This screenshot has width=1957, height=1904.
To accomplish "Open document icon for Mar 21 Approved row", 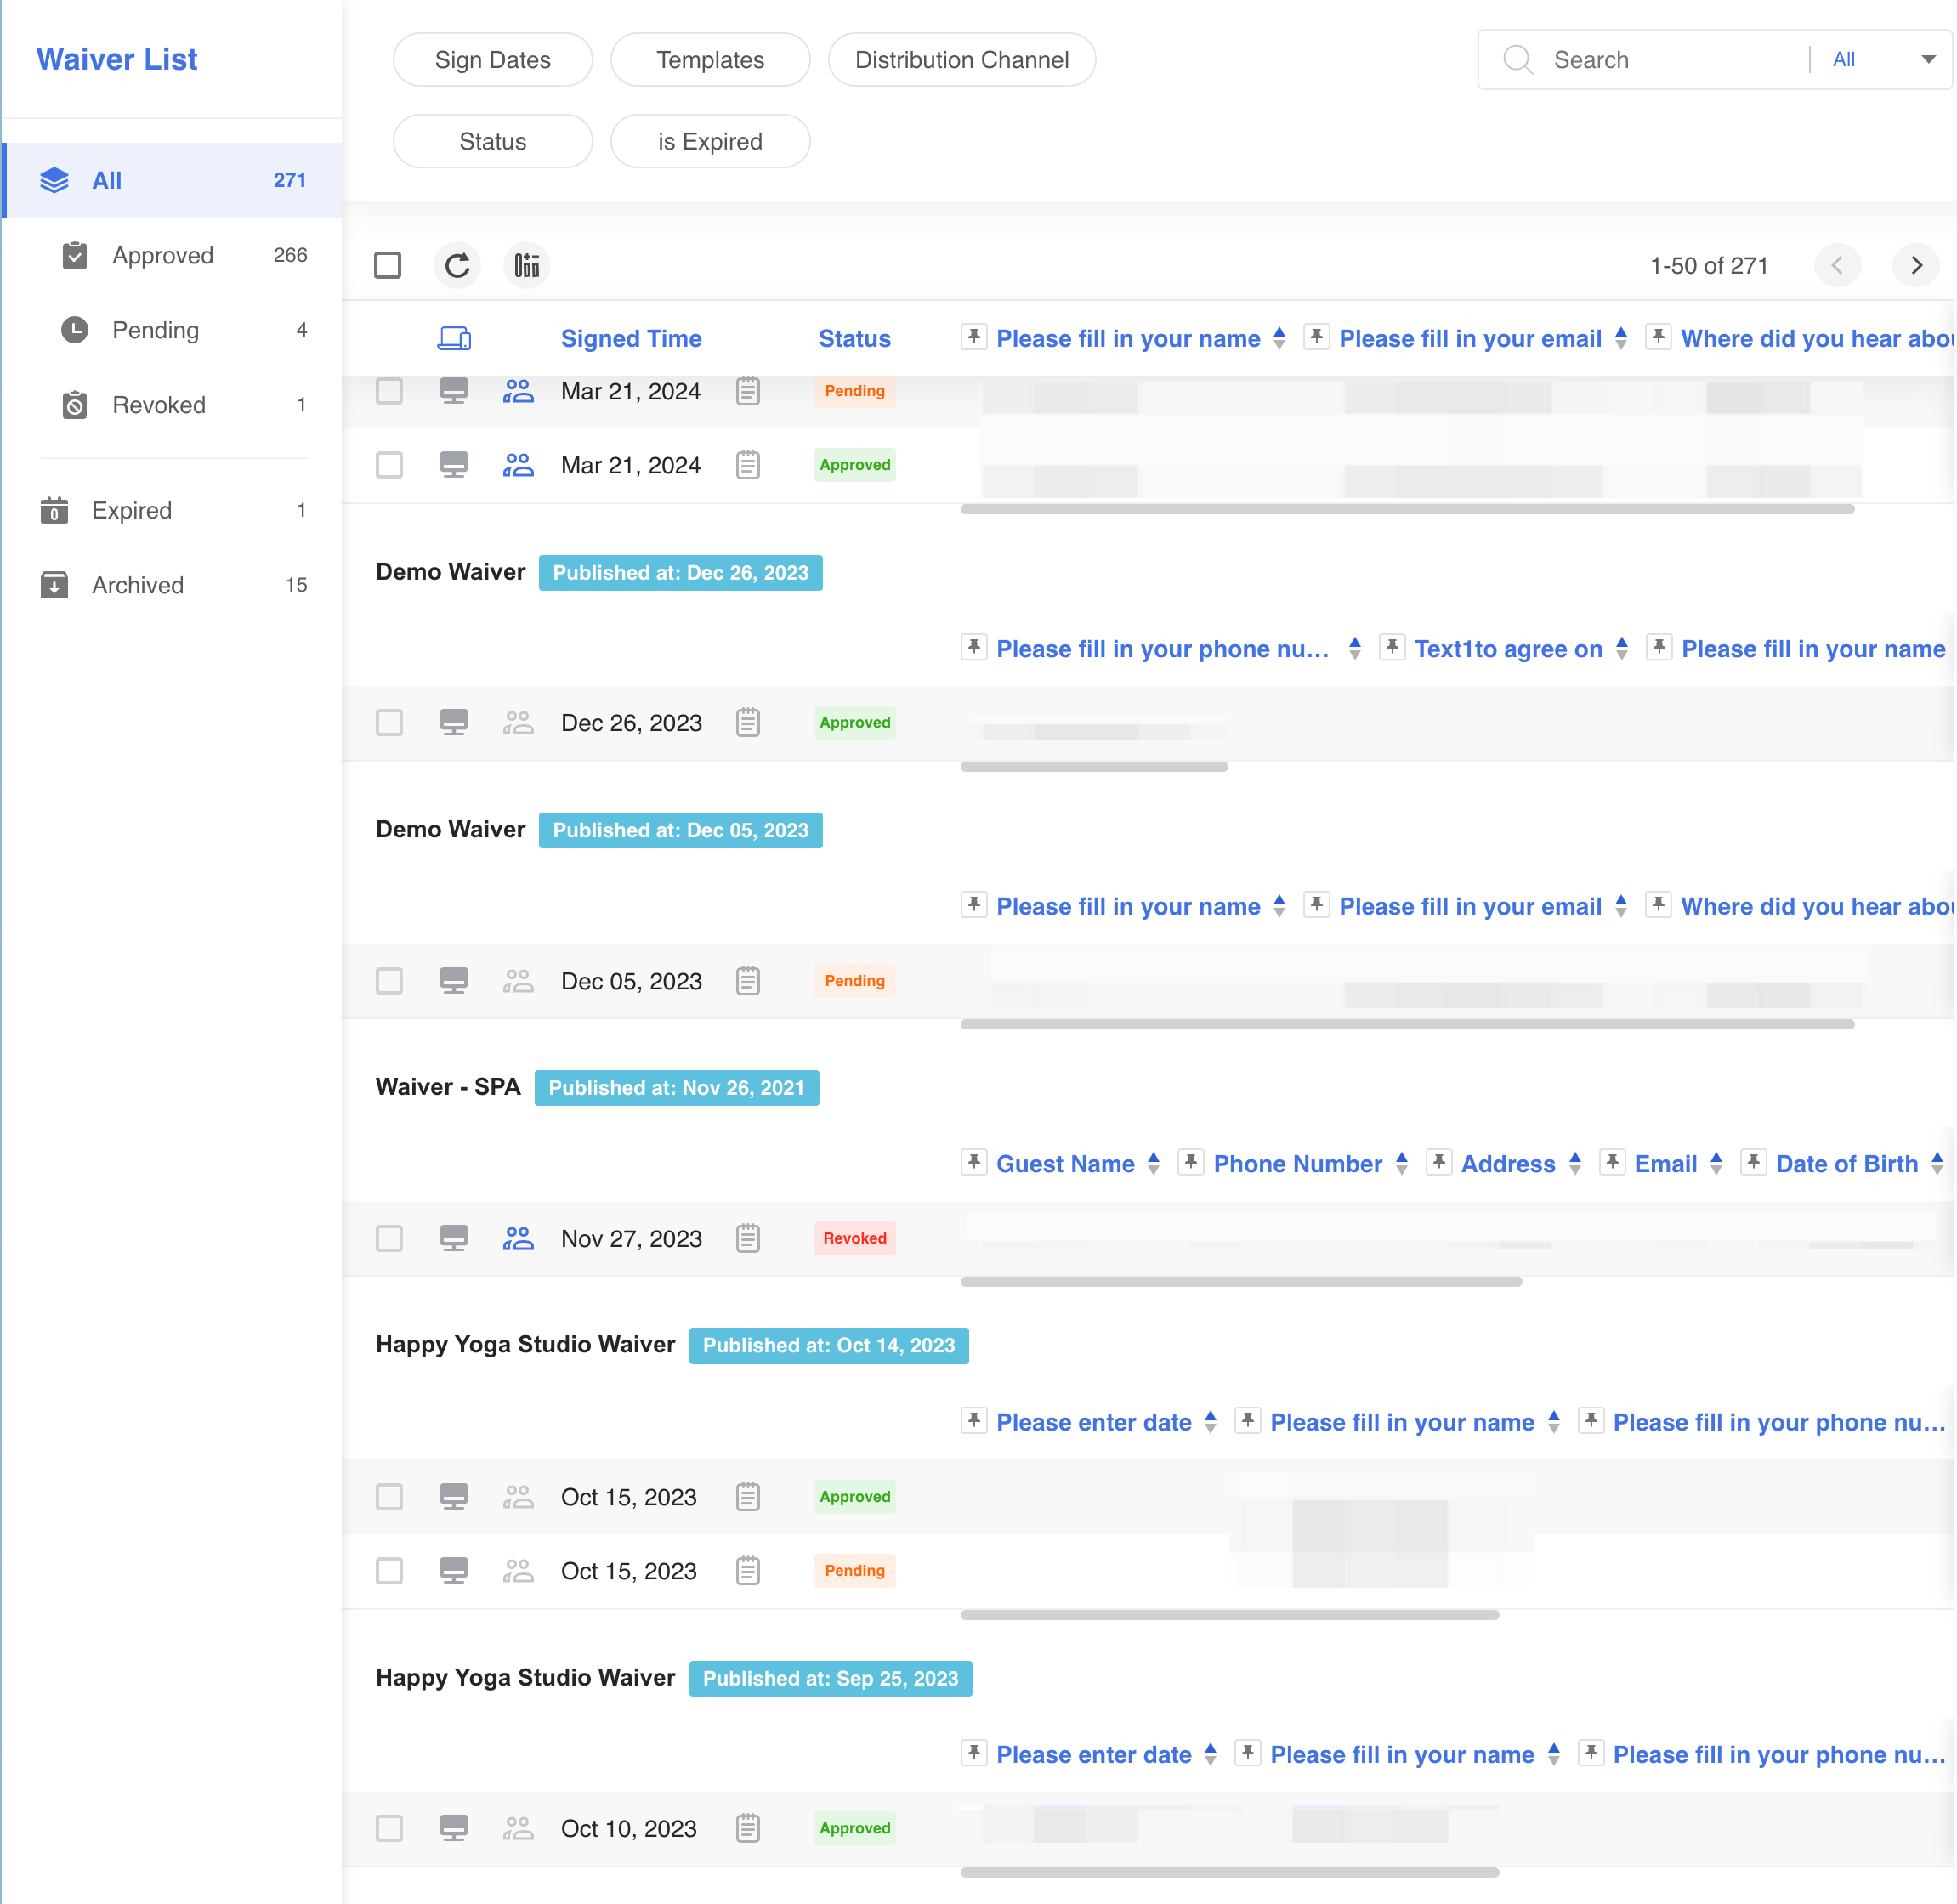I will pos(748,465).
